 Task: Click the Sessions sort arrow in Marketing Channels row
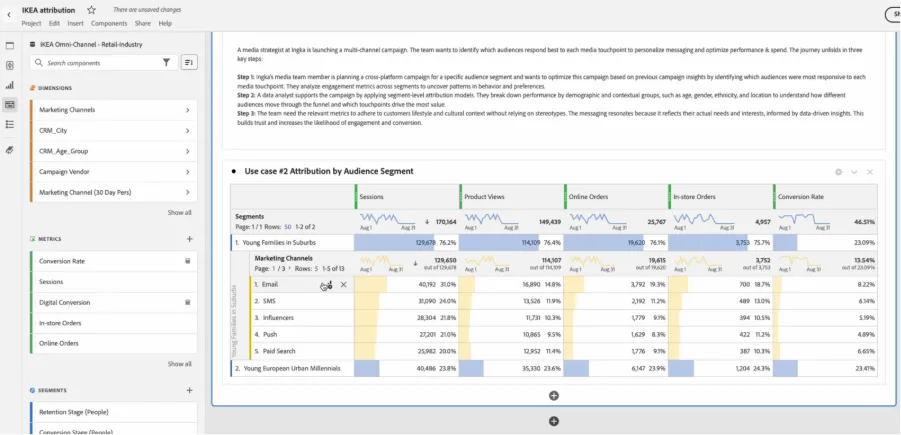[x=415, y=263]
